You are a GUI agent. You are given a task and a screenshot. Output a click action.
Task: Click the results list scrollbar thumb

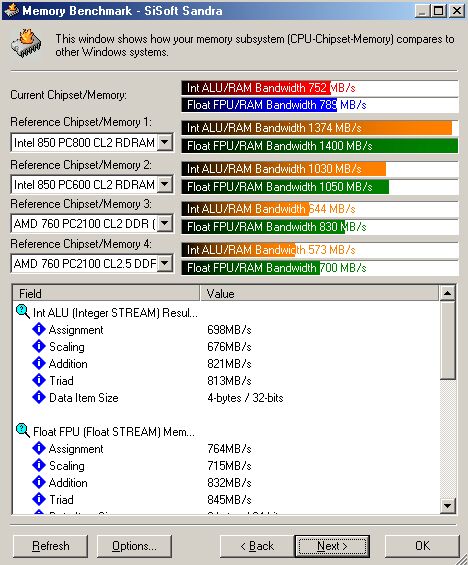[x=447, y=340]
